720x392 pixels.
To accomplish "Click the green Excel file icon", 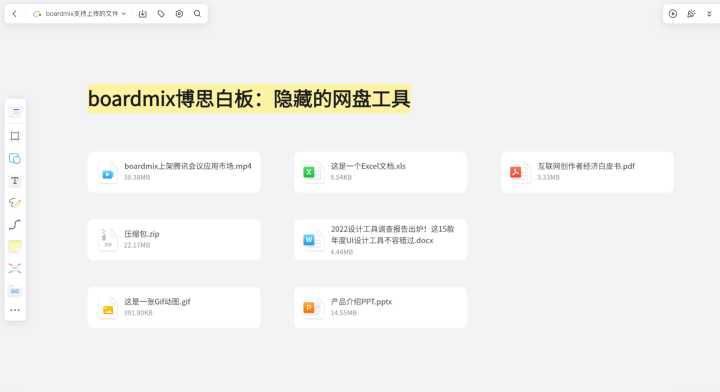I will point(309,172).
